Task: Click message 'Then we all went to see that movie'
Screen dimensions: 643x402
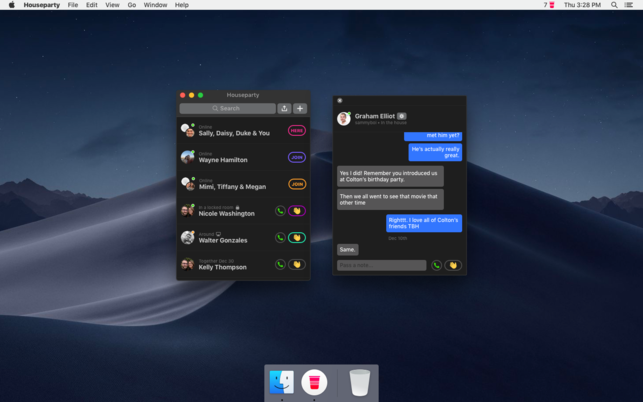Action: click(390, 199)
